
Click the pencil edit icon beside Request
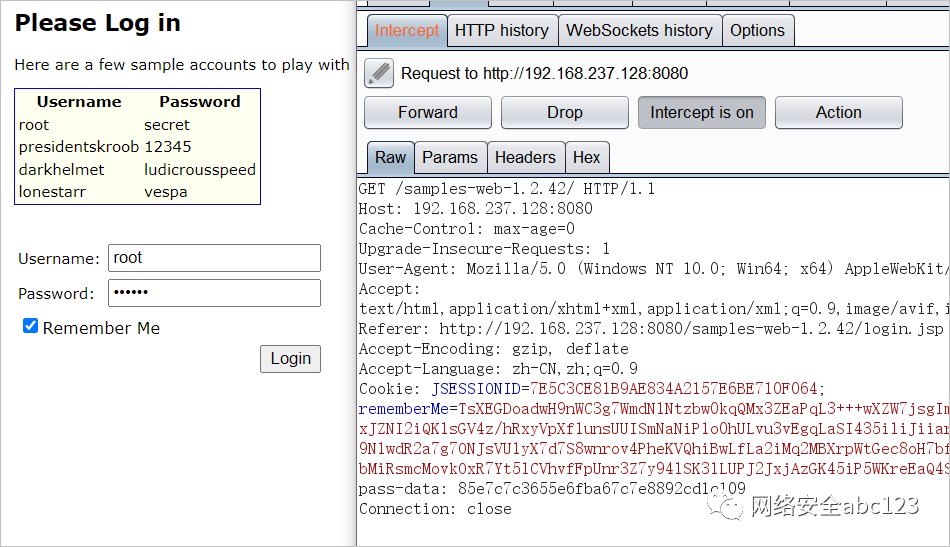[x=379, y=73]
